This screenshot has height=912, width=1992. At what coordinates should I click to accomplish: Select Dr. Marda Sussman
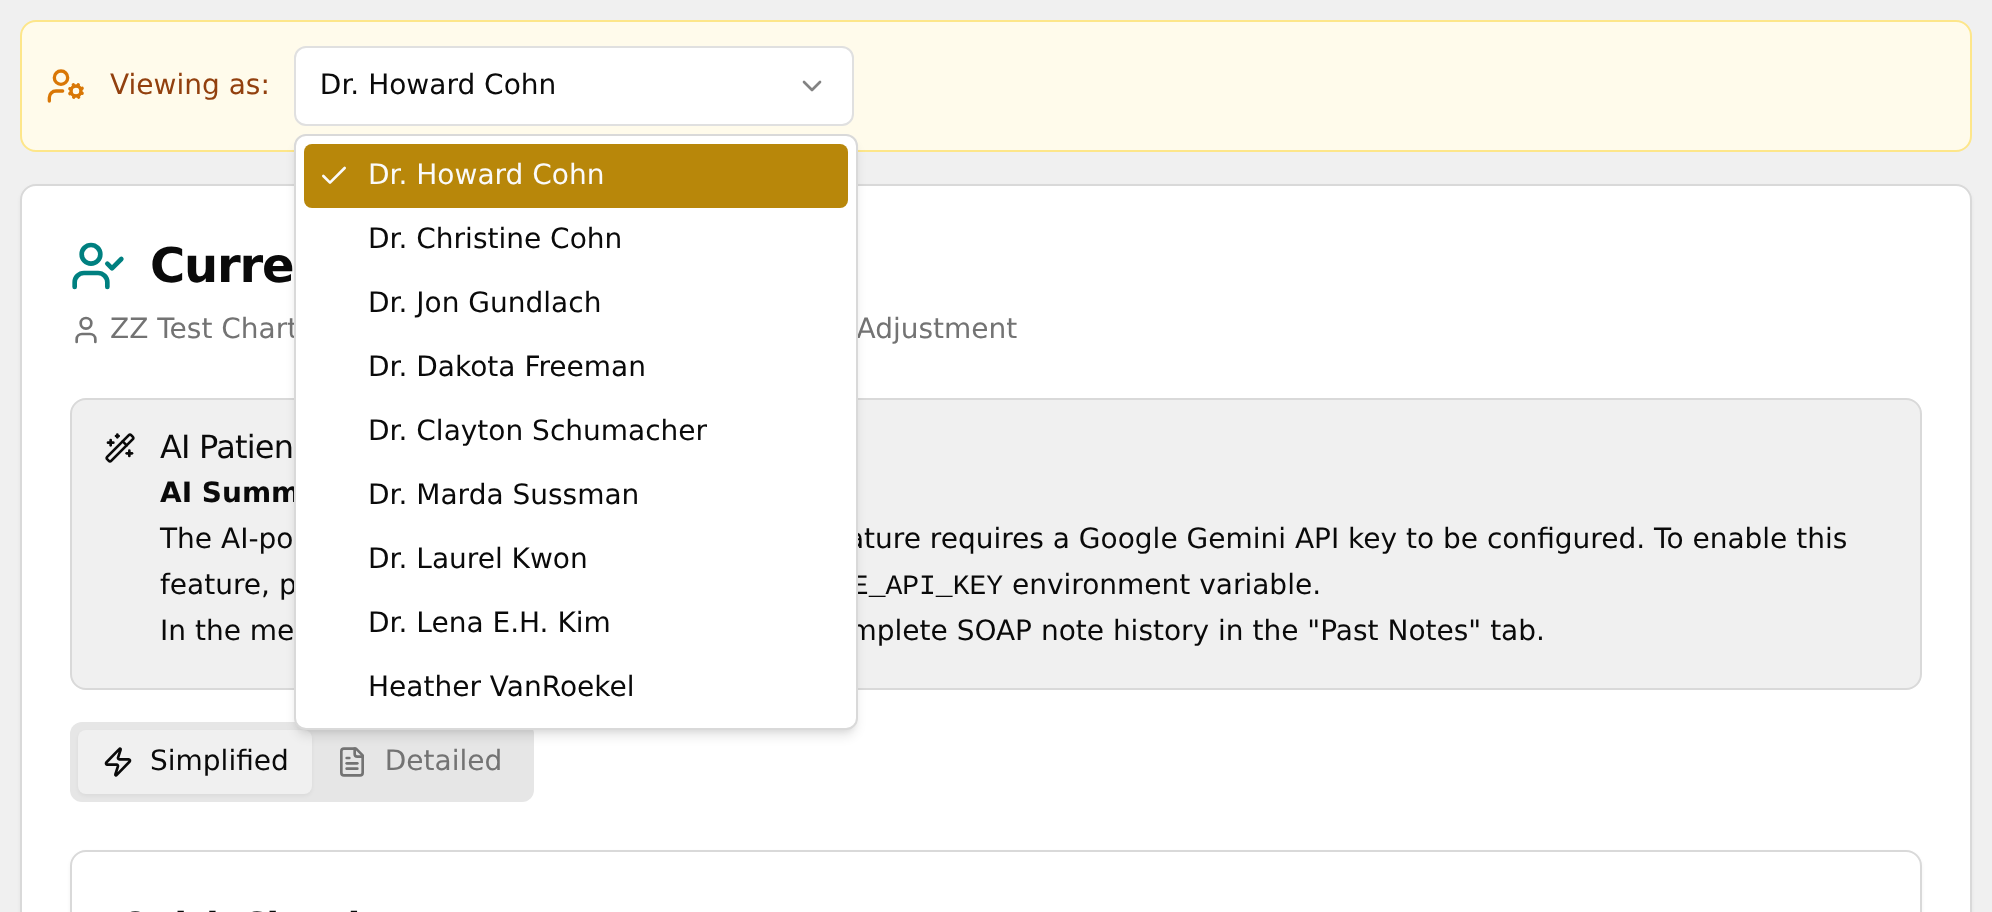tap(576, 495)
